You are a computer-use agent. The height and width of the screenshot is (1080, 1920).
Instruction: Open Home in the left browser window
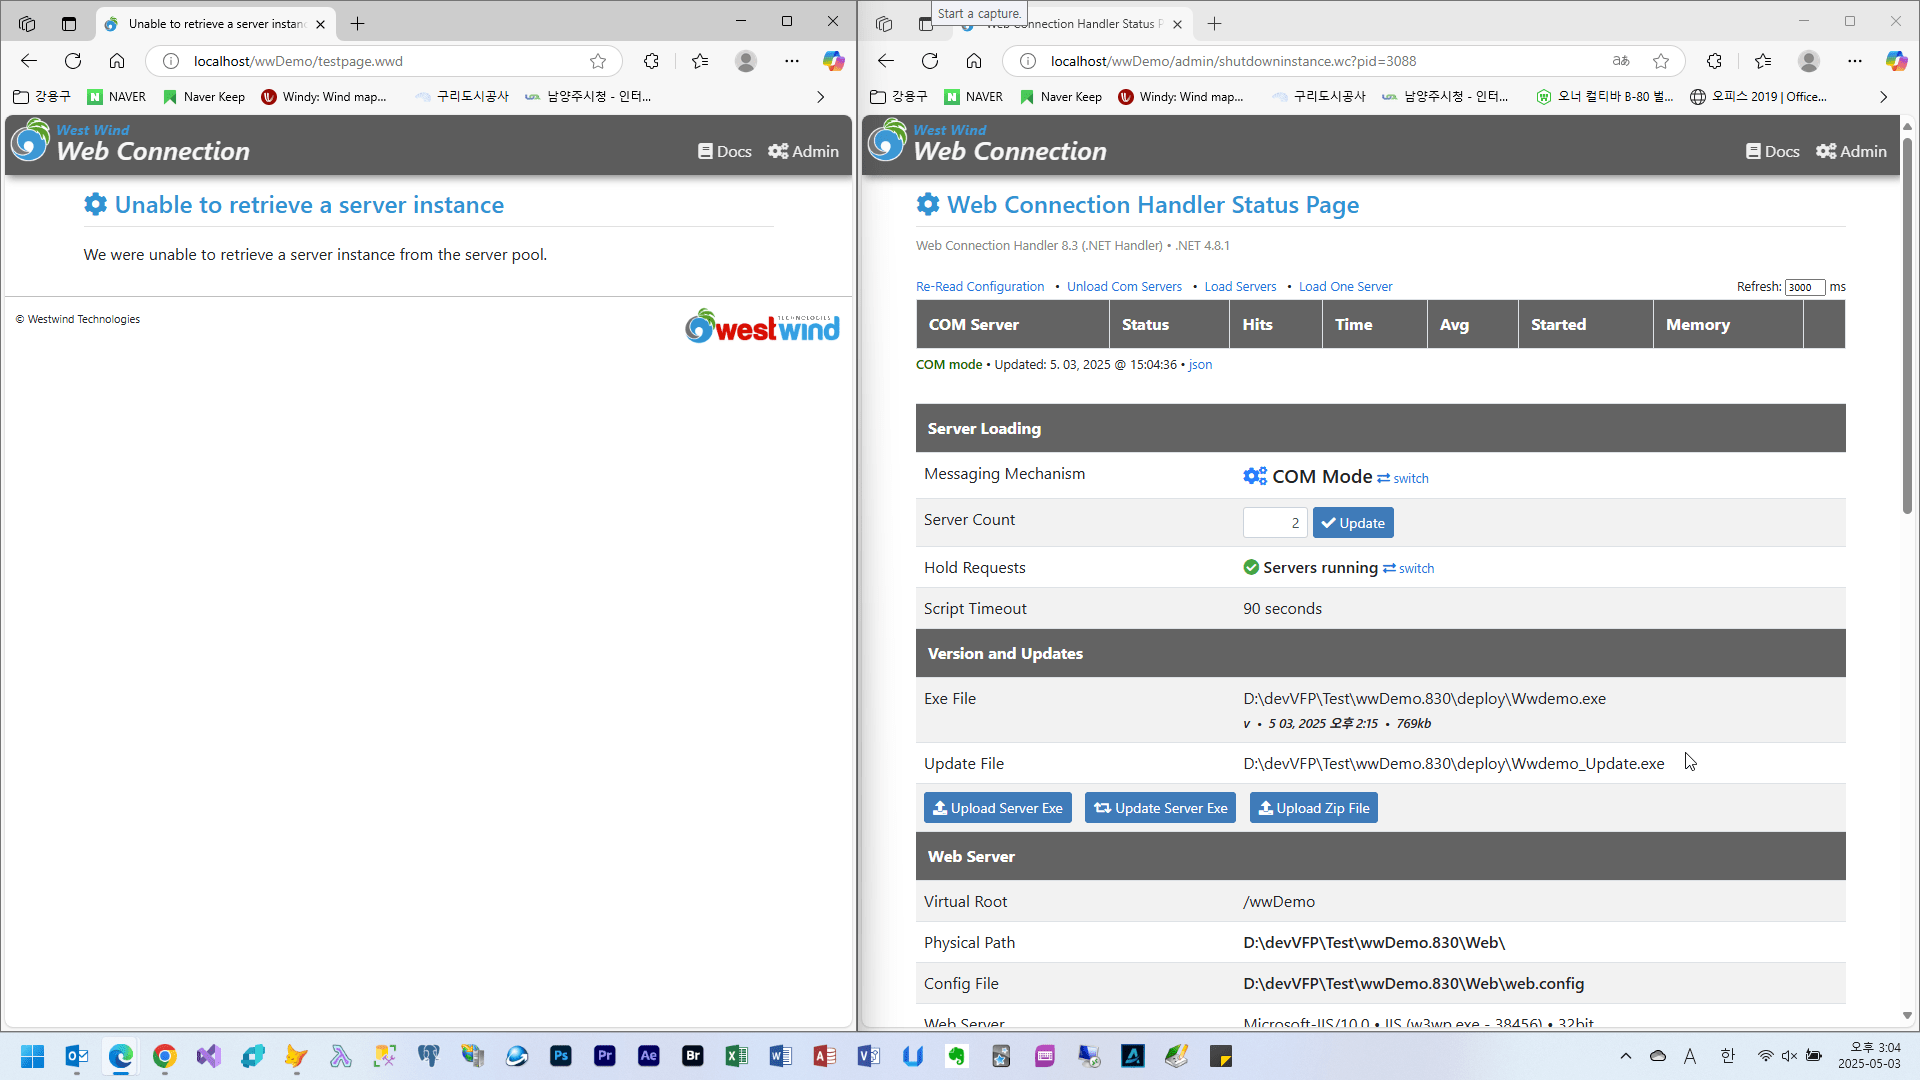pos(117,61)
